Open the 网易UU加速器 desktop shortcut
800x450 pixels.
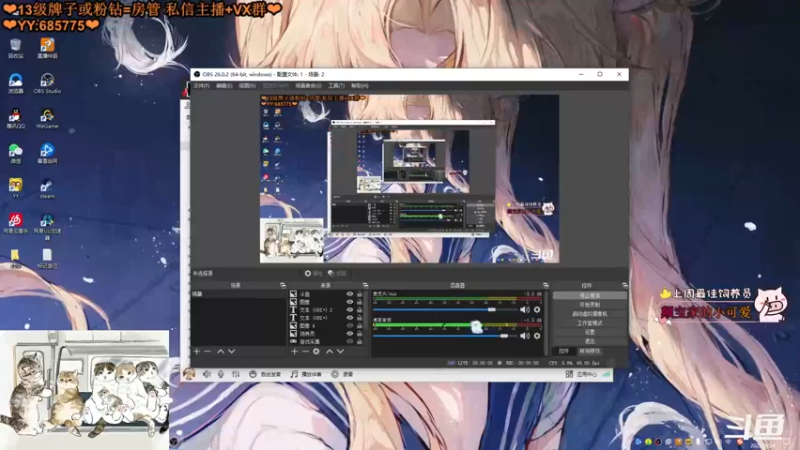coord(47,226)
